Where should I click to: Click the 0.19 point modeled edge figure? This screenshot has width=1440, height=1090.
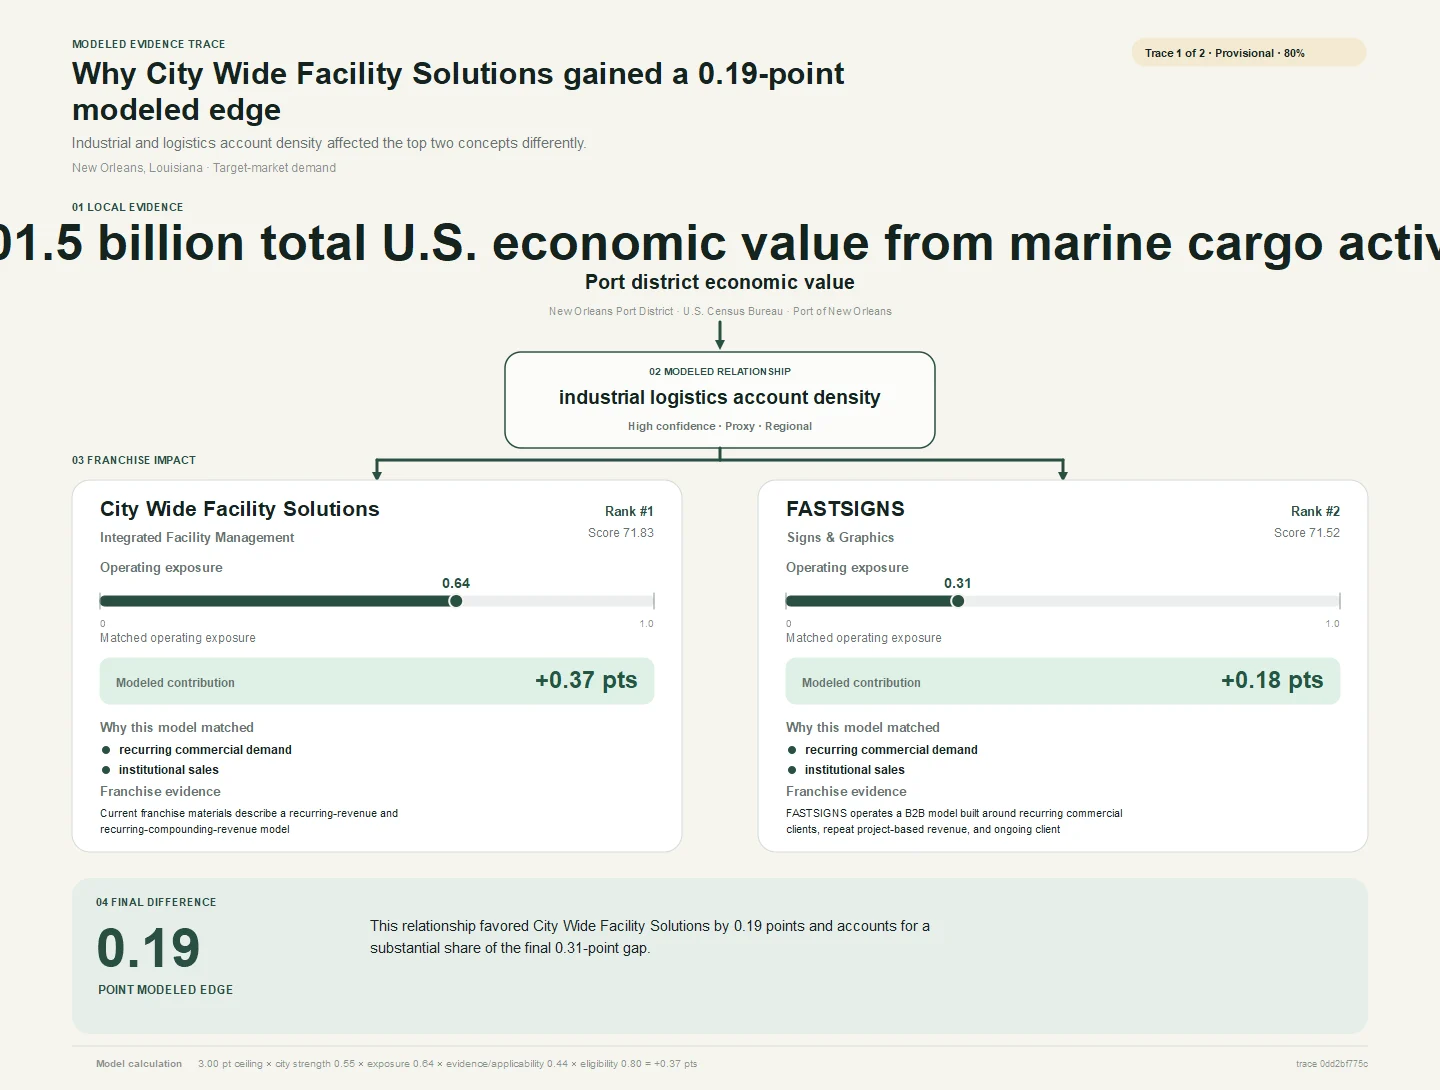[148, 948]
